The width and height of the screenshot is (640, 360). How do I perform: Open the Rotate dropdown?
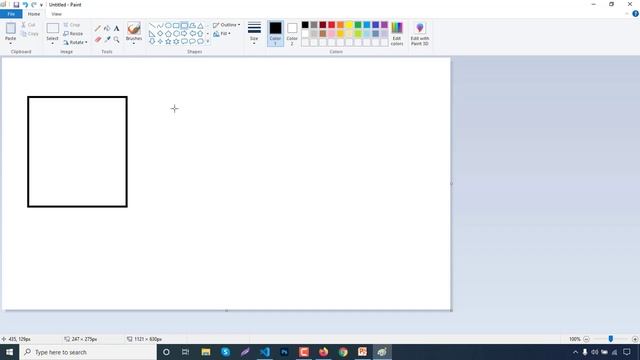(x=75, y=42)
